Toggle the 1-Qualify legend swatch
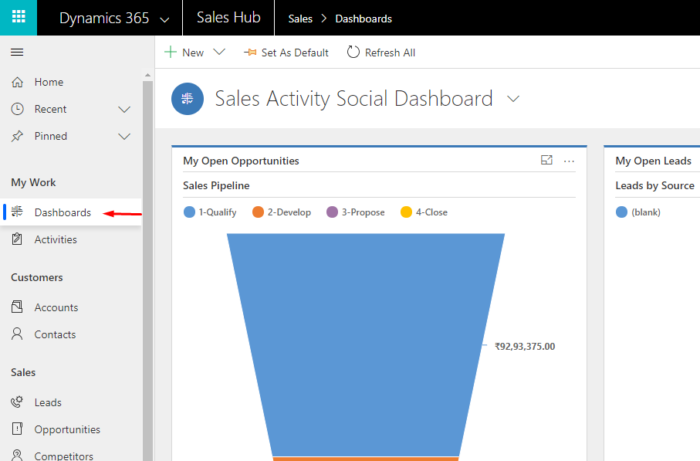Viewport: 700px width, 461px height. [189, 212]
